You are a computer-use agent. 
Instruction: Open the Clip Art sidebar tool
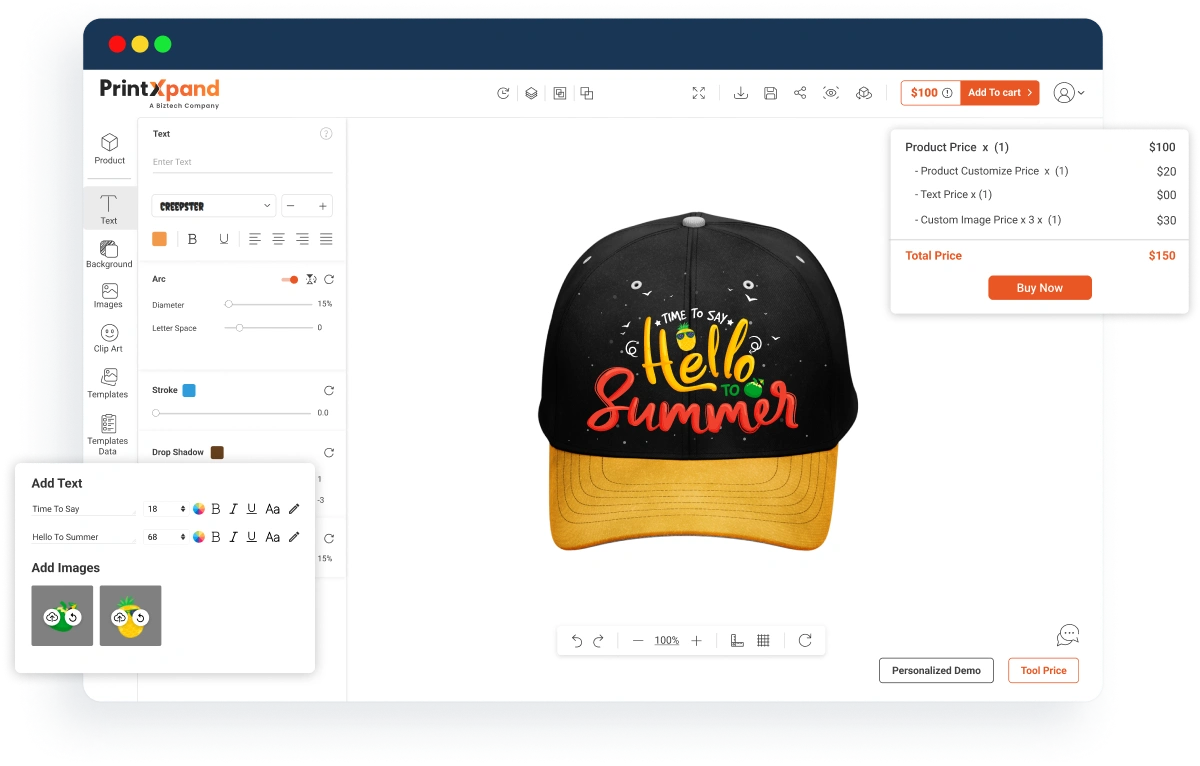tap(109, 338)
